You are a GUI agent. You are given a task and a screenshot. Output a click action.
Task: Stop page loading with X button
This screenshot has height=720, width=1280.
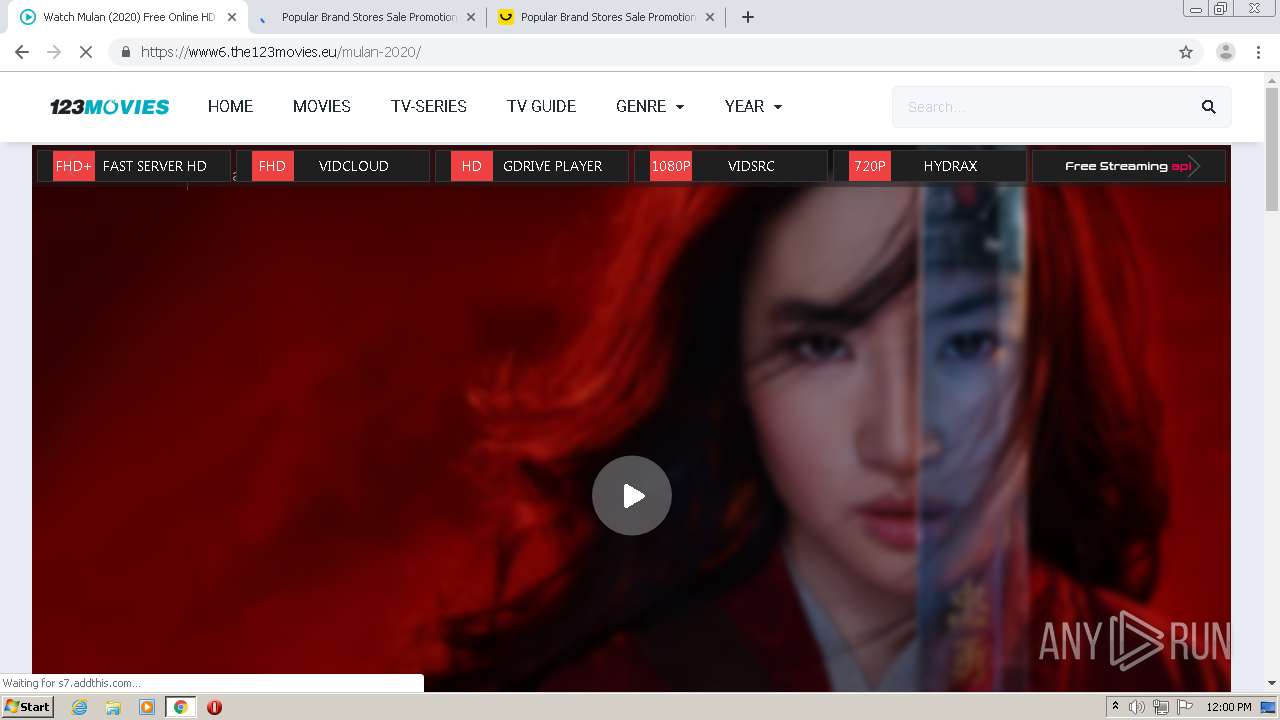tap(86, 52)
